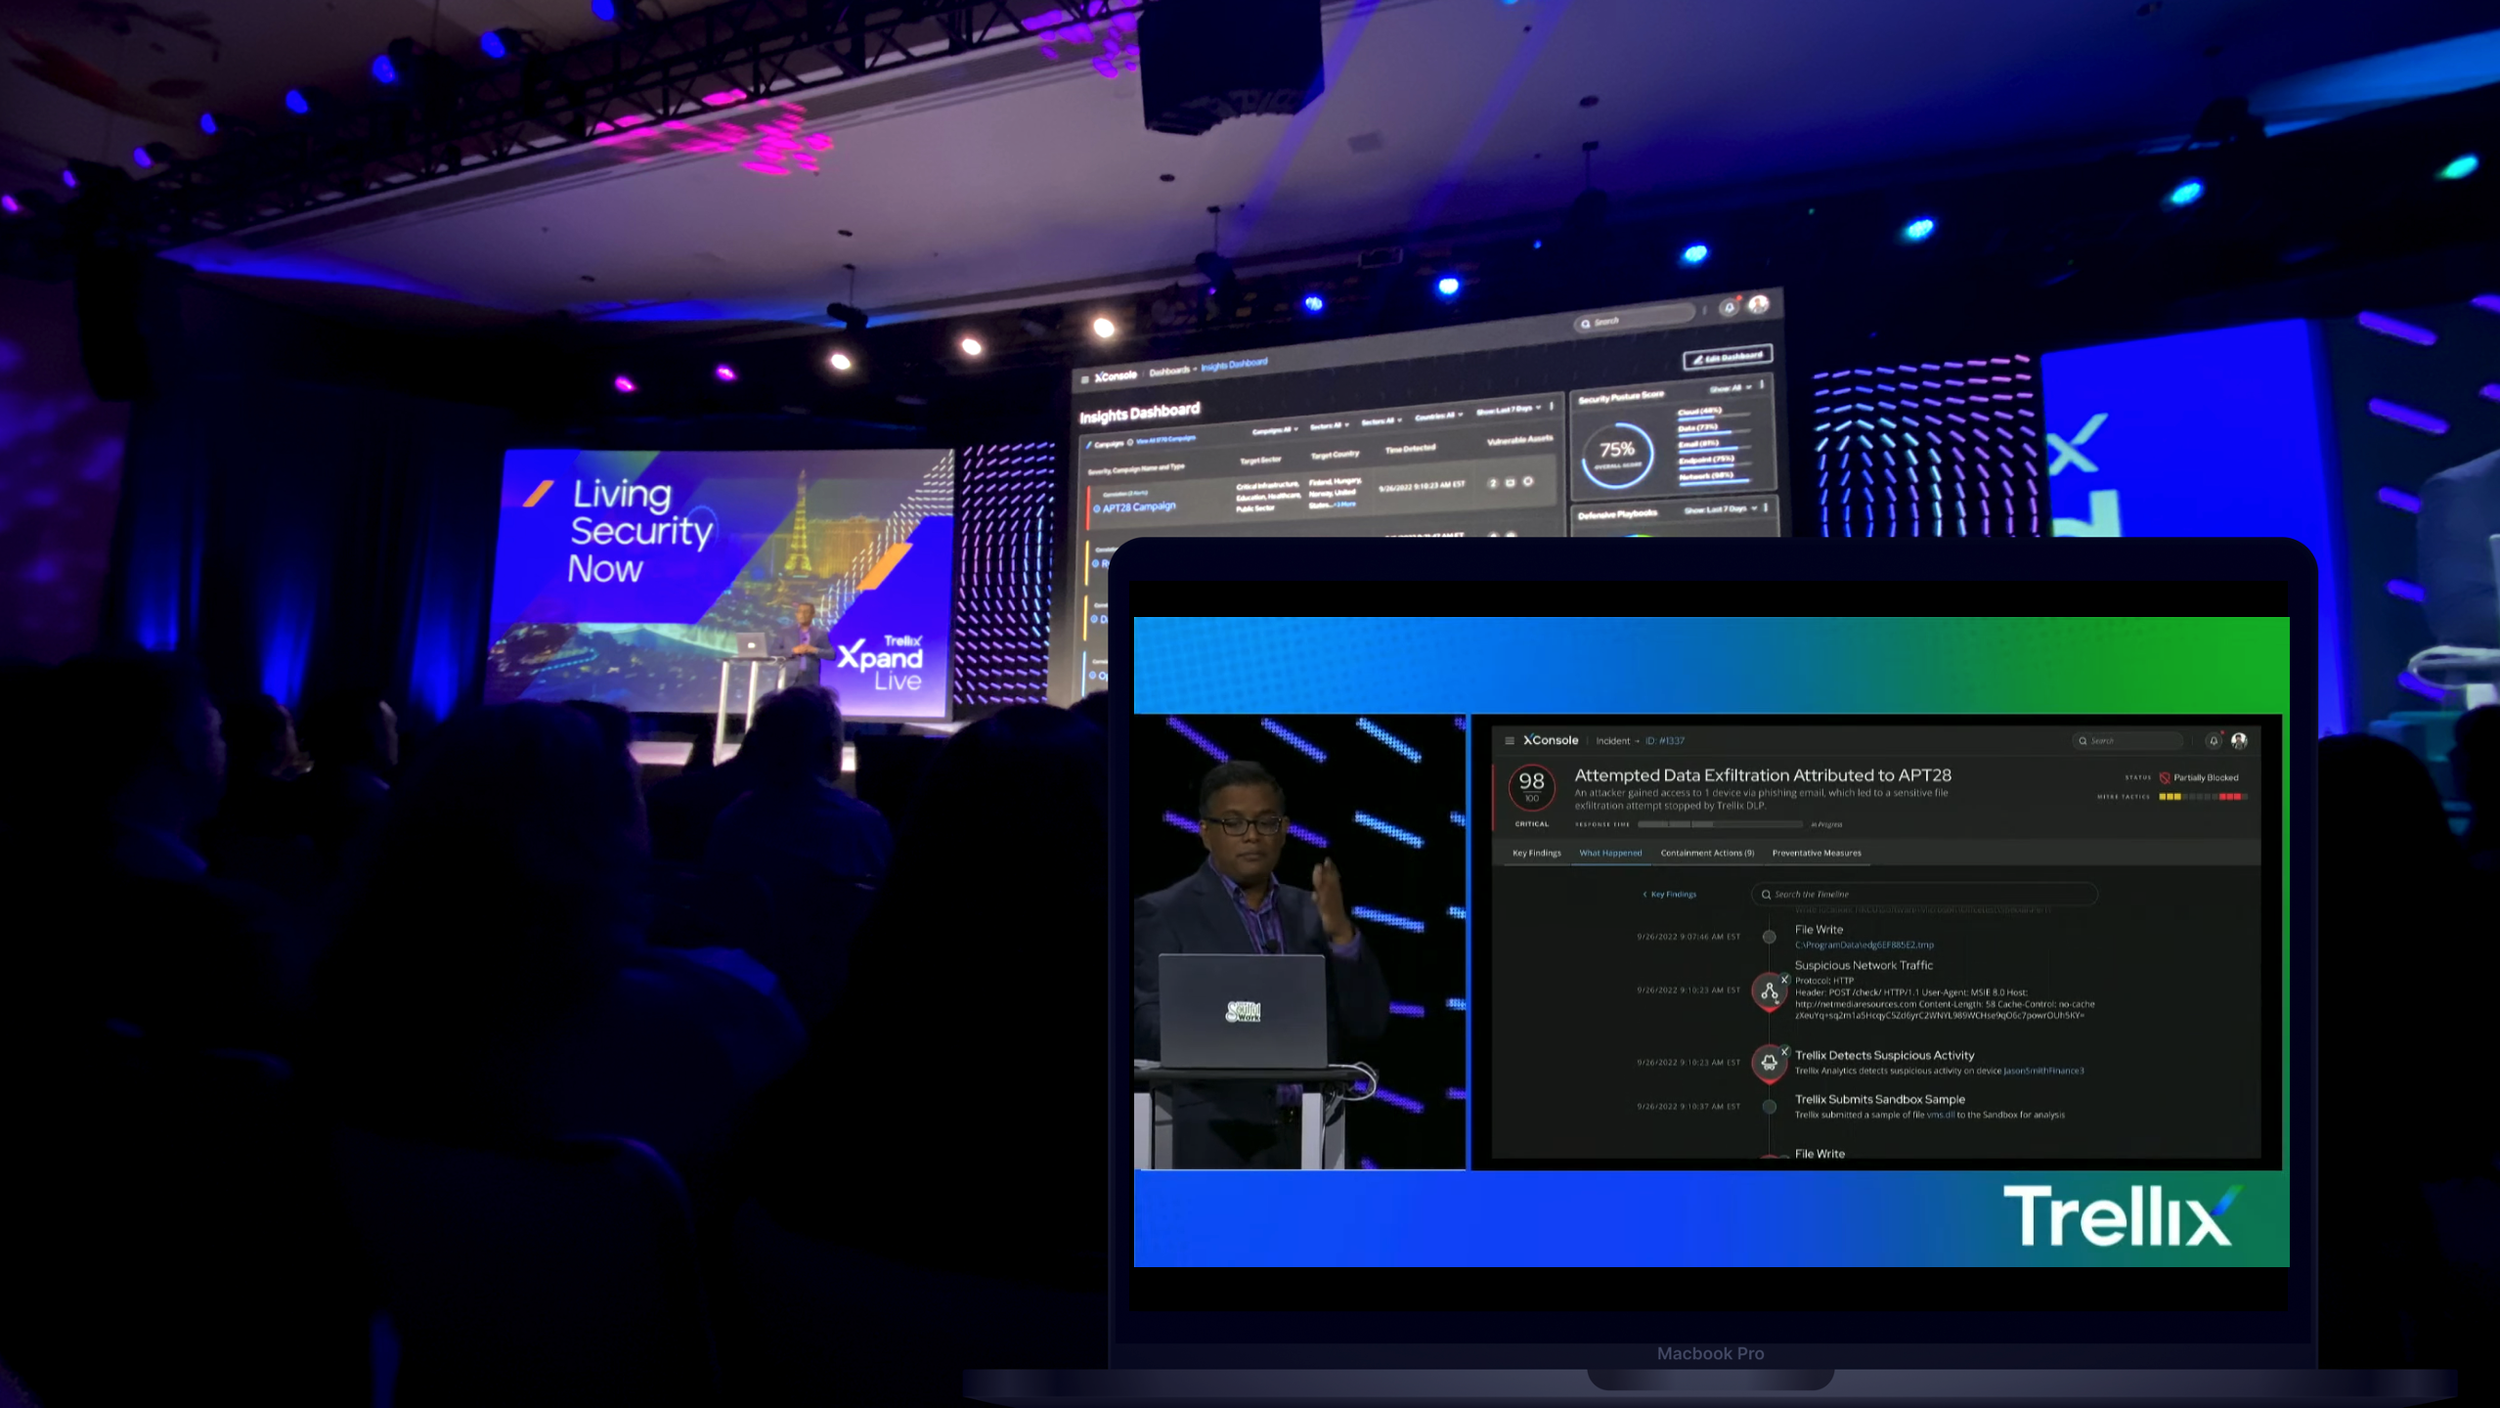Open the XConsole hamburger menu on laptop
2500x1408 pixels.
1509,741
